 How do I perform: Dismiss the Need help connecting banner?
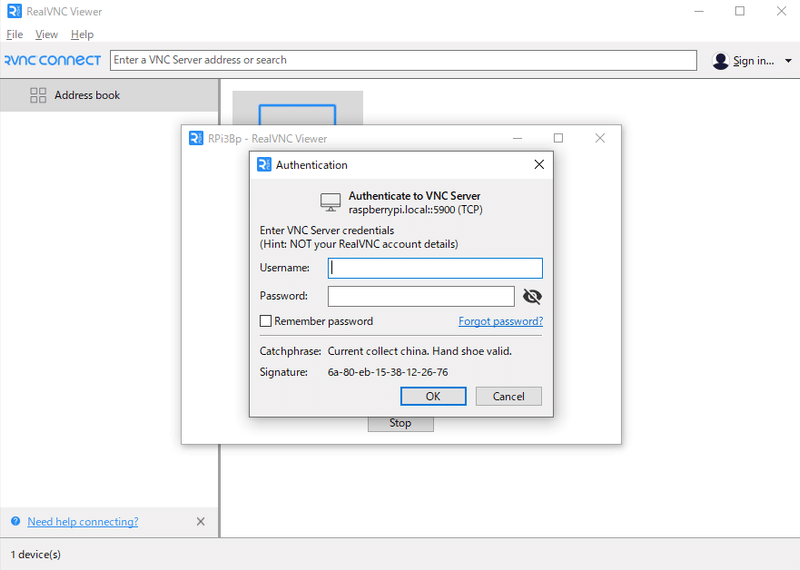[x=201, y=522]
